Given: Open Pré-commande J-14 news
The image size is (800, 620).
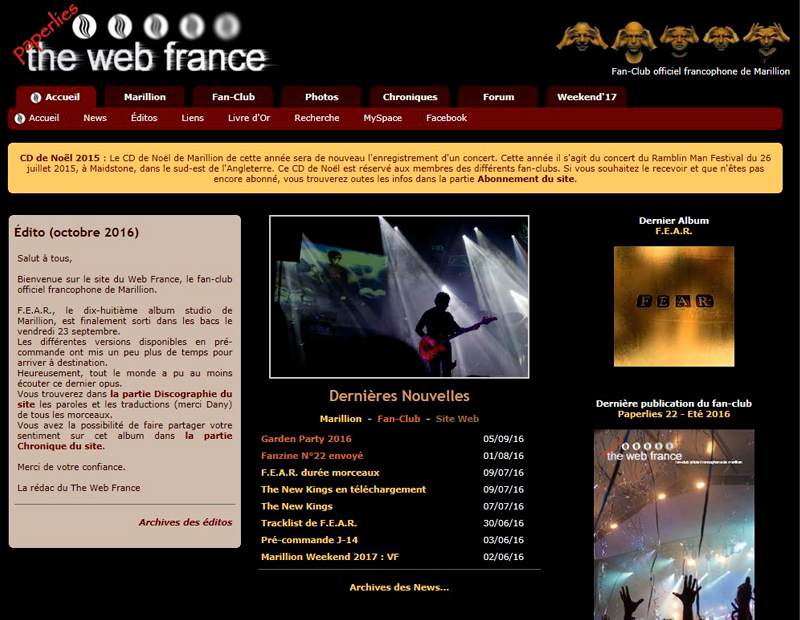Looking at the screenshot, I should [x=309, y=540].
